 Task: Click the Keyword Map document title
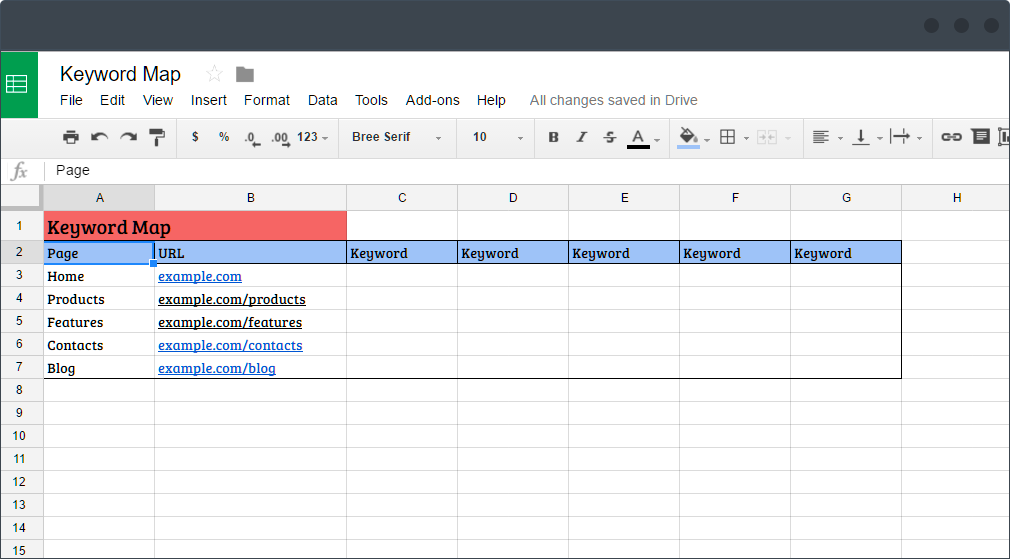pos(120,74)
